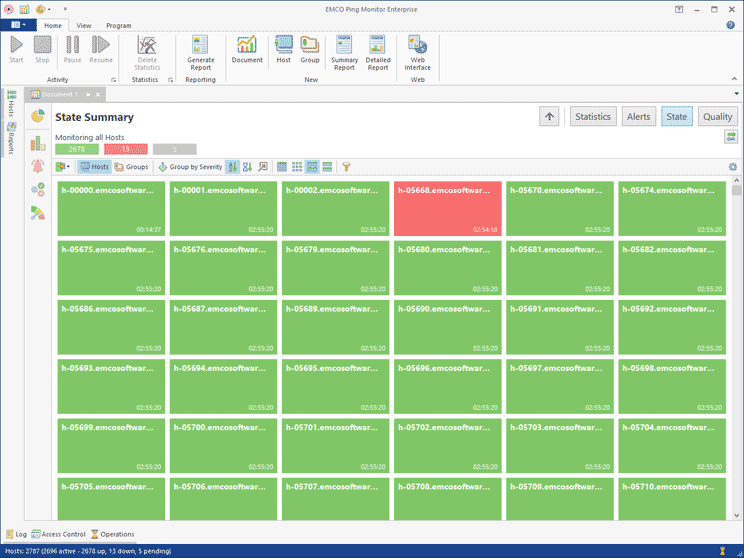744x558 pixels.
Task: Click the Generate Report ribbon icon
Action: [x=200, y=51]
